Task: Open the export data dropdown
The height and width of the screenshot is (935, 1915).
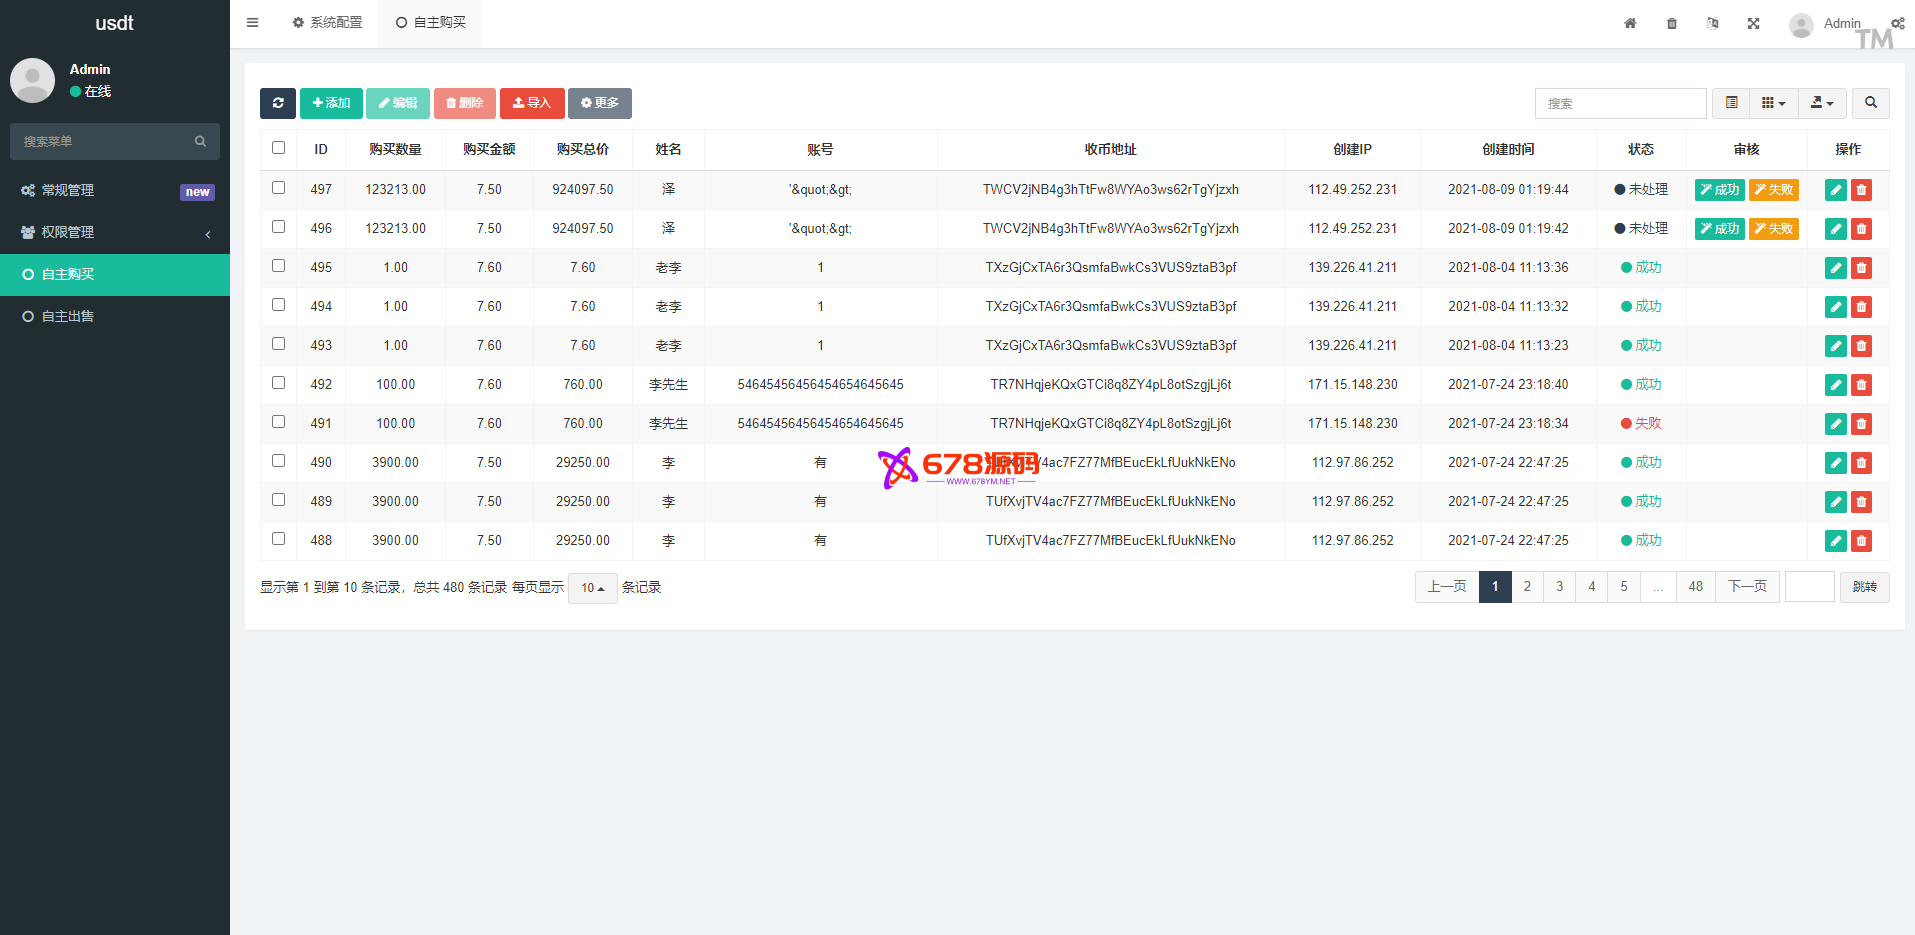Action: click(1822, 103)
